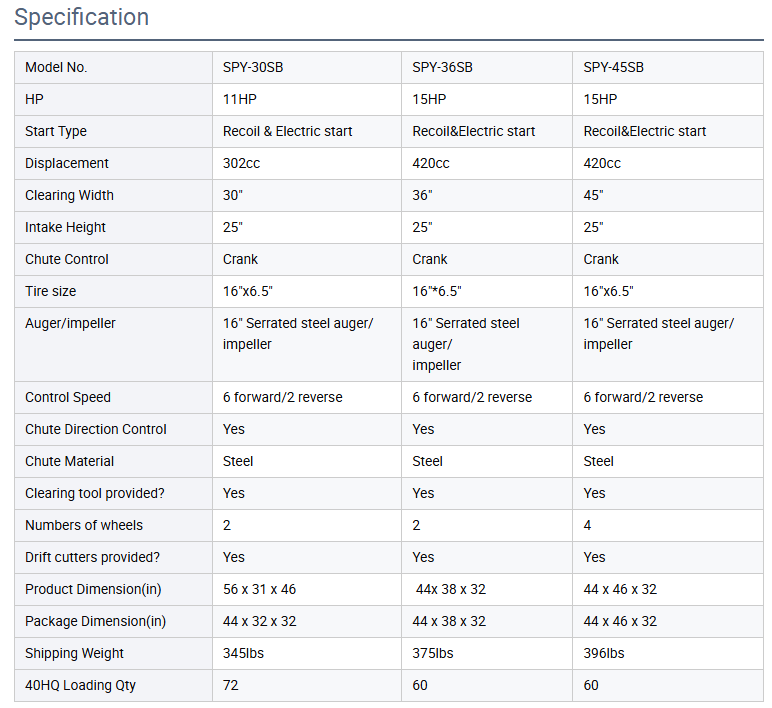The image size is (772, 708).
Task: Select the SPY-30SB model number cell
Action: pos(256,68)
